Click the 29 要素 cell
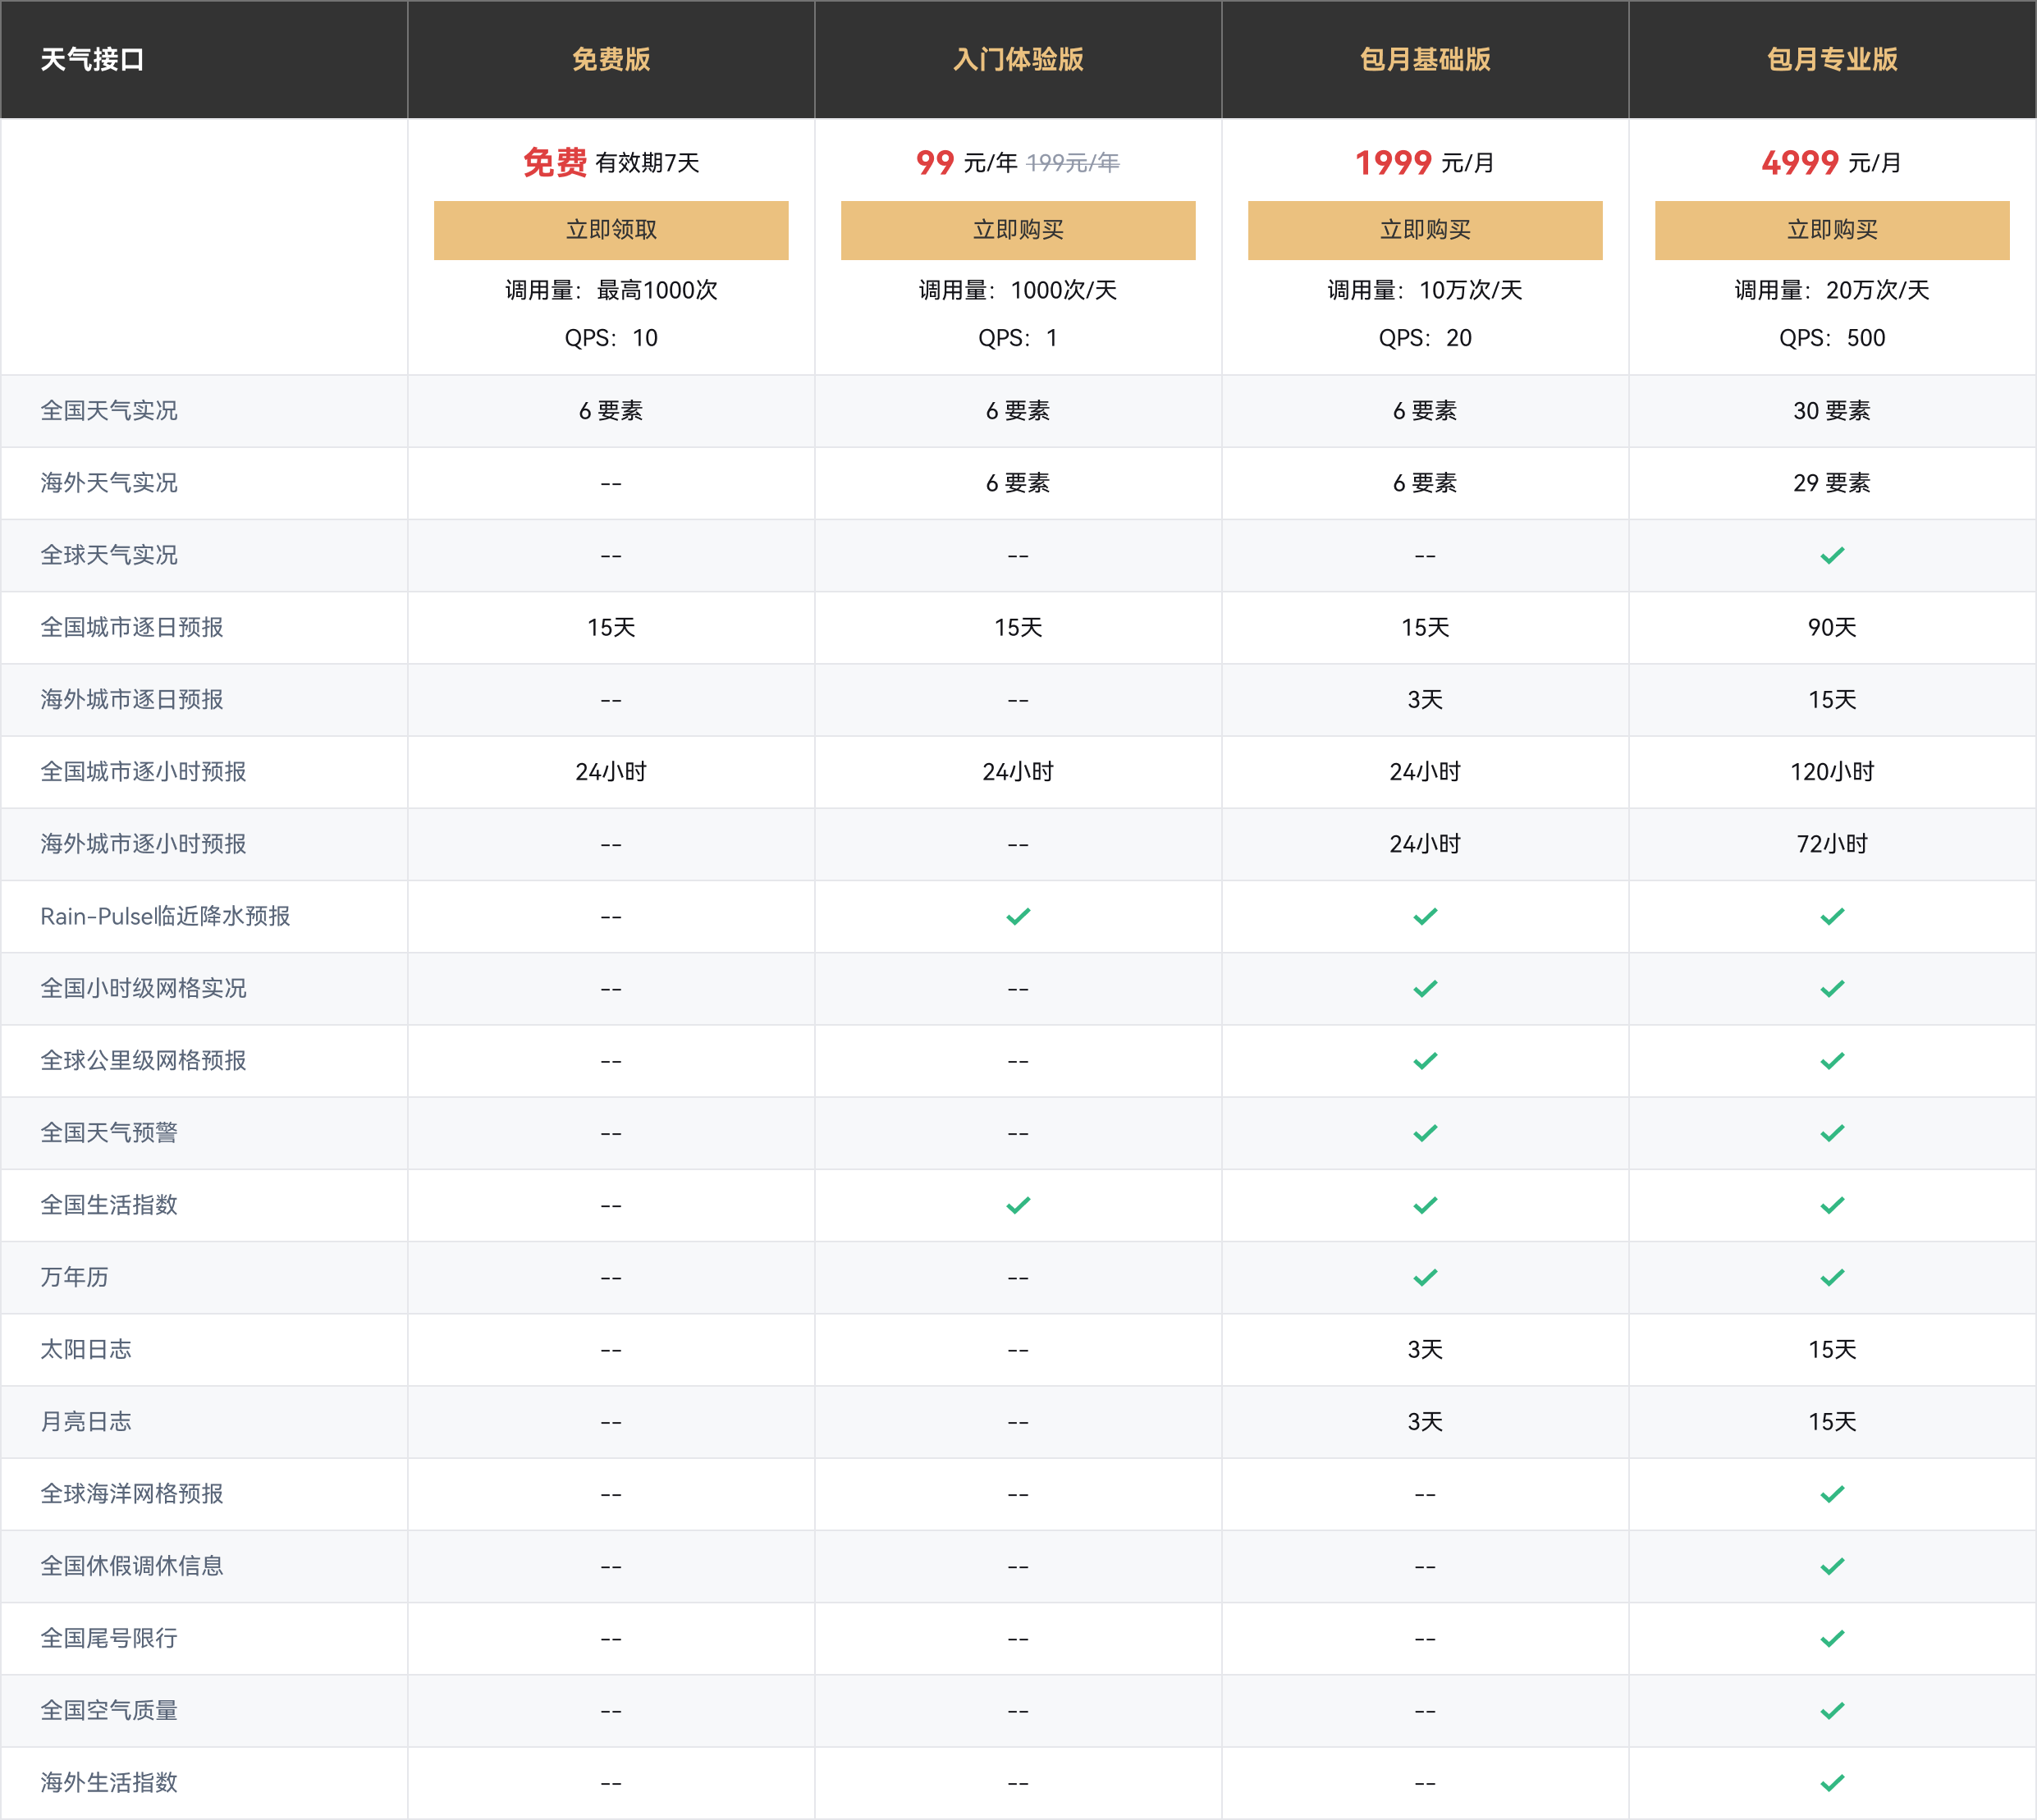Screen dimensions: 2037x1820 [1832, 483]
